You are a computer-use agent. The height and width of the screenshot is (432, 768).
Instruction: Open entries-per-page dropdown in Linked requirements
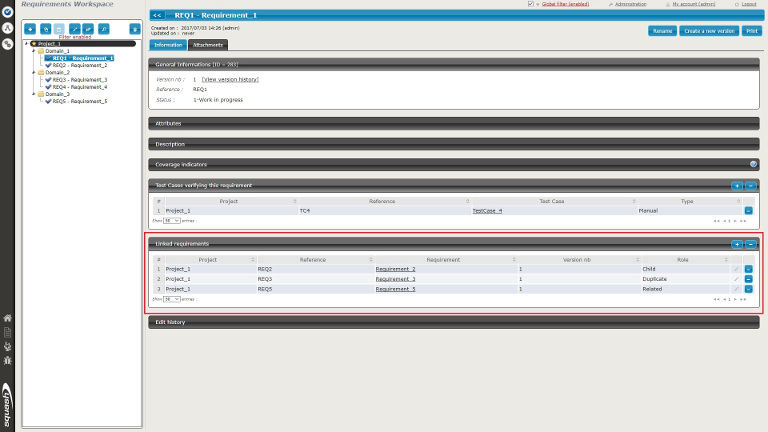click(171, 299)
